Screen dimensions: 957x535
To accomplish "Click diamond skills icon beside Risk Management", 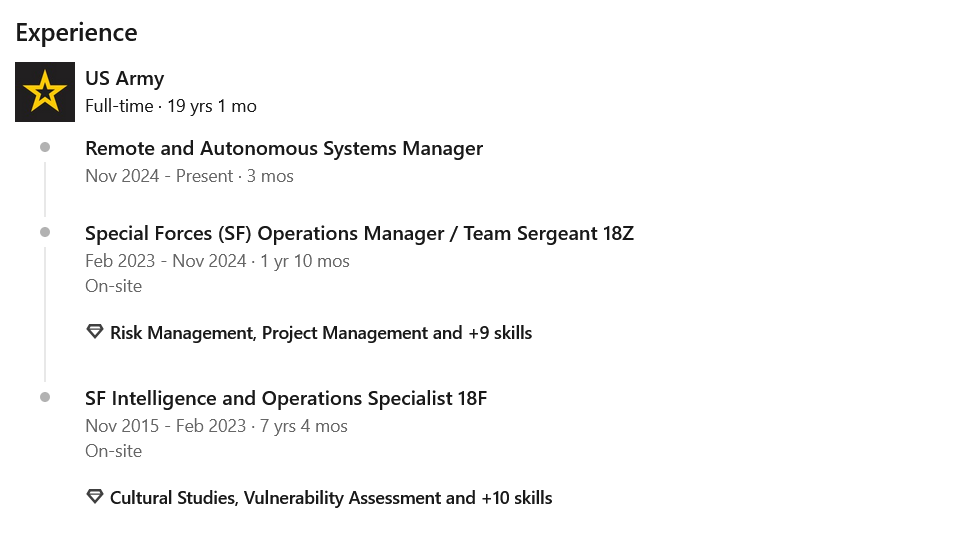I will [x=95, y=332].
